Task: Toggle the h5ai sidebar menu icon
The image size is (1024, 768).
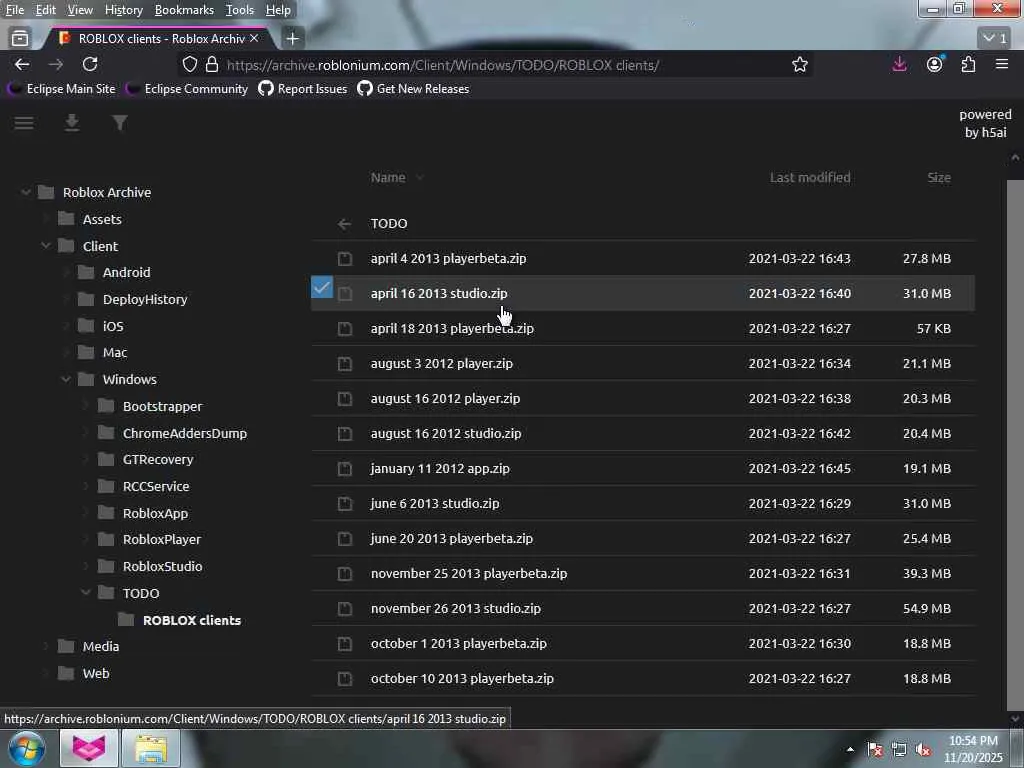Action: (x=24, y=123)
